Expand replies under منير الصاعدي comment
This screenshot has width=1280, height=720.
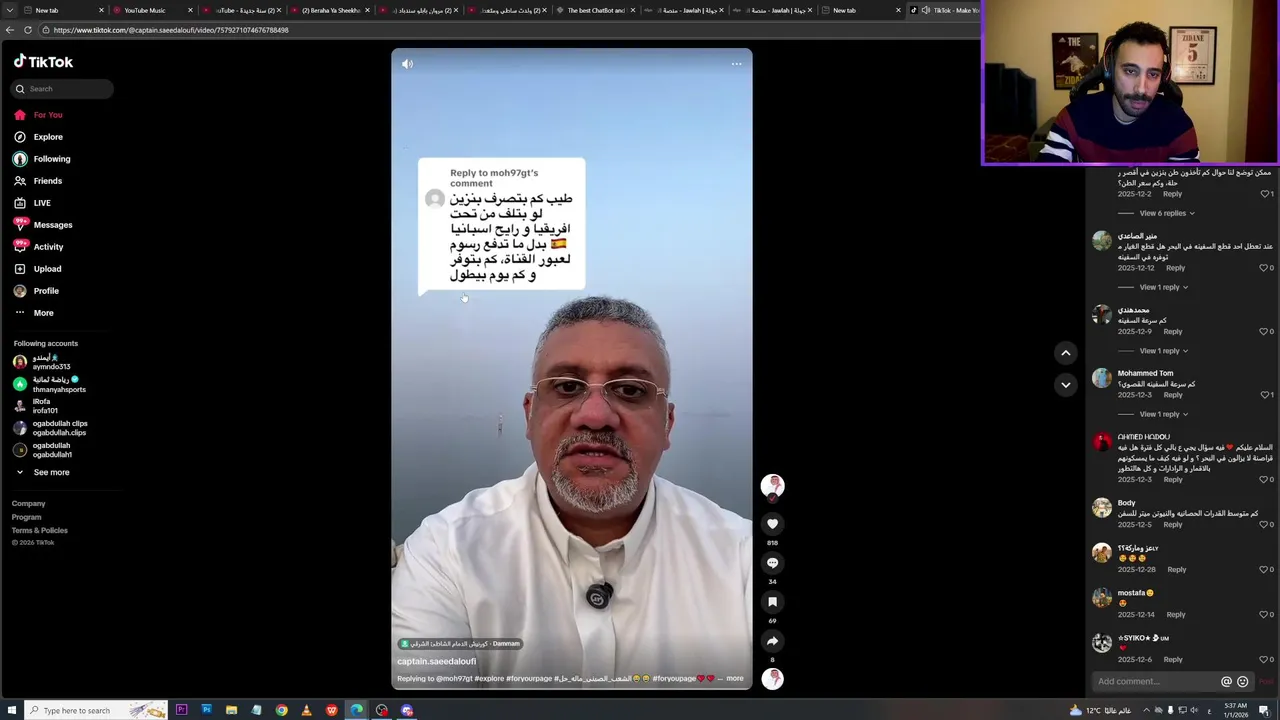[1163, 287]
